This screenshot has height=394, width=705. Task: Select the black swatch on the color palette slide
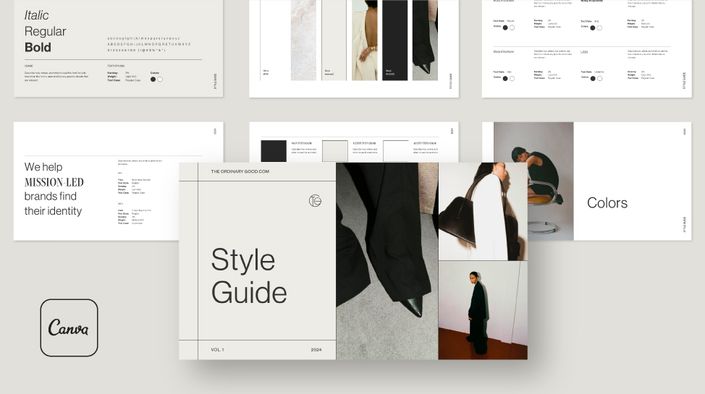(273, 151)
